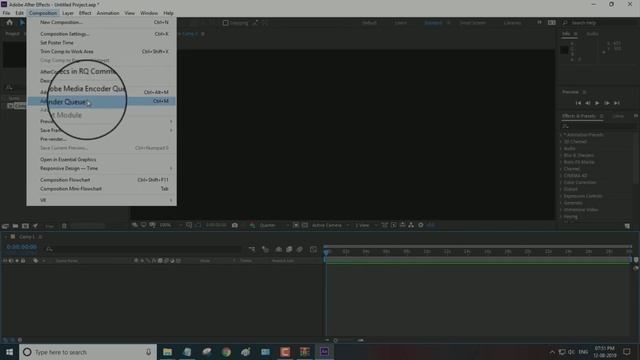Open the Effects & Presets panel menu icon

pos(602,116)
